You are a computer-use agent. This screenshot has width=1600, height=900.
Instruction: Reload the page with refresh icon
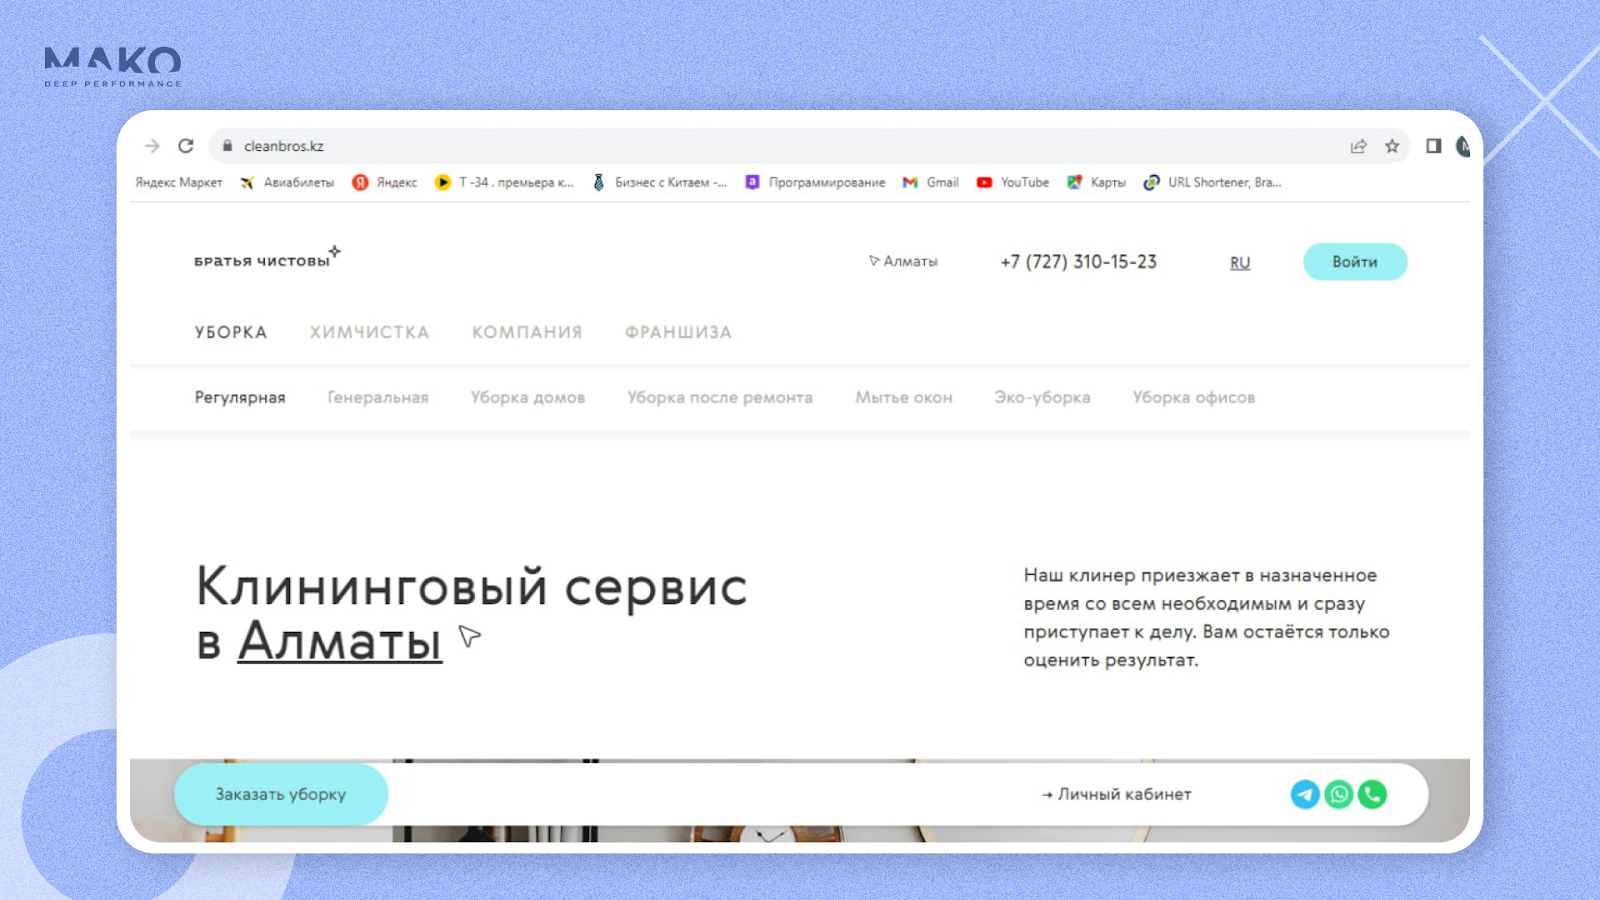pos(186,146)
